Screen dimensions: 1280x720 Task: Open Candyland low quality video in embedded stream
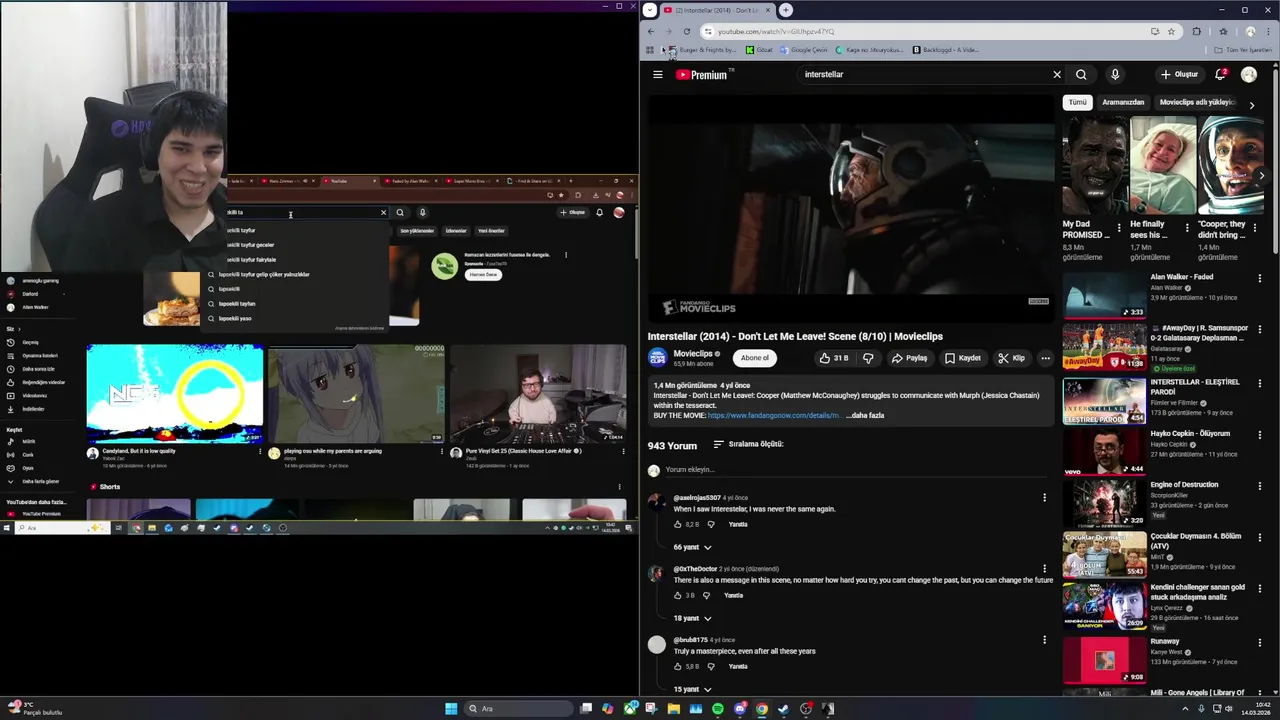[x=175, y=394]
